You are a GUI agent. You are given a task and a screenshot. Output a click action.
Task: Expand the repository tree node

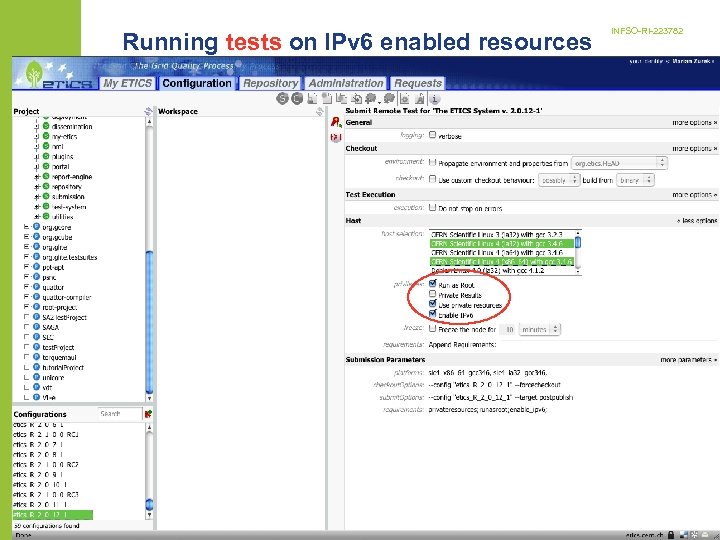(x=37, y=187)
